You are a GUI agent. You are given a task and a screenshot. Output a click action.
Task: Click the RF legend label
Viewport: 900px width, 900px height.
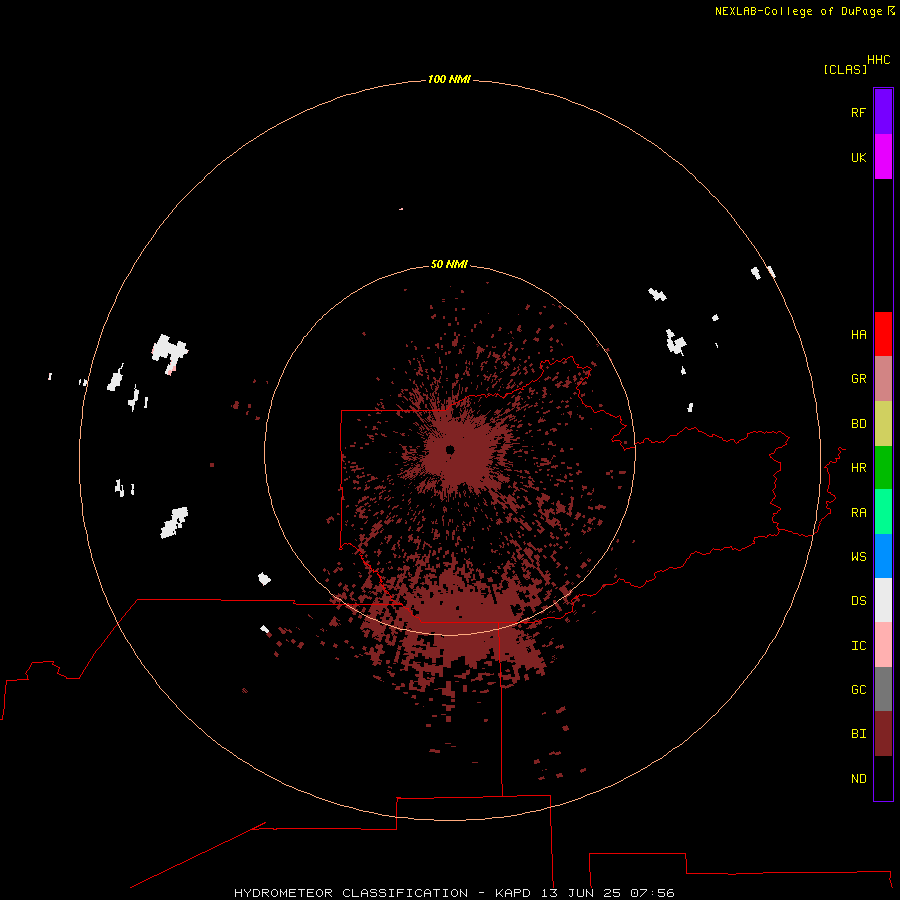(x=859, y=112)
